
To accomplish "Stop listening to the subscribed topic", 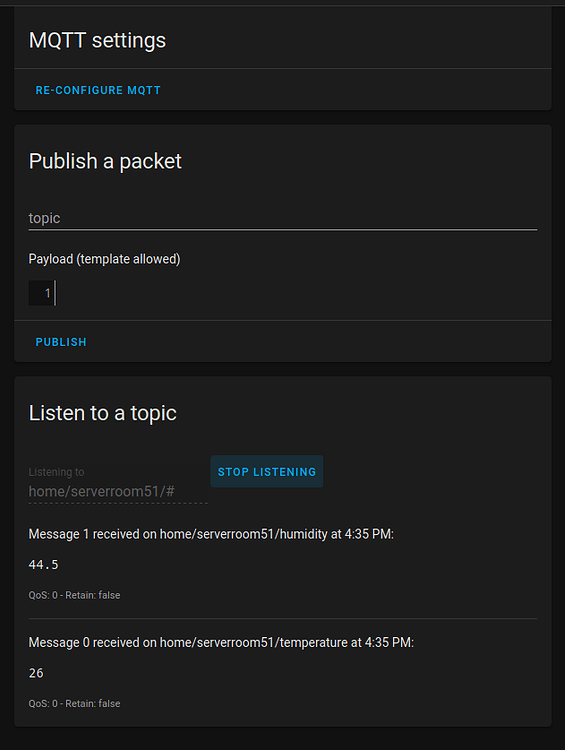I will 267,472.
